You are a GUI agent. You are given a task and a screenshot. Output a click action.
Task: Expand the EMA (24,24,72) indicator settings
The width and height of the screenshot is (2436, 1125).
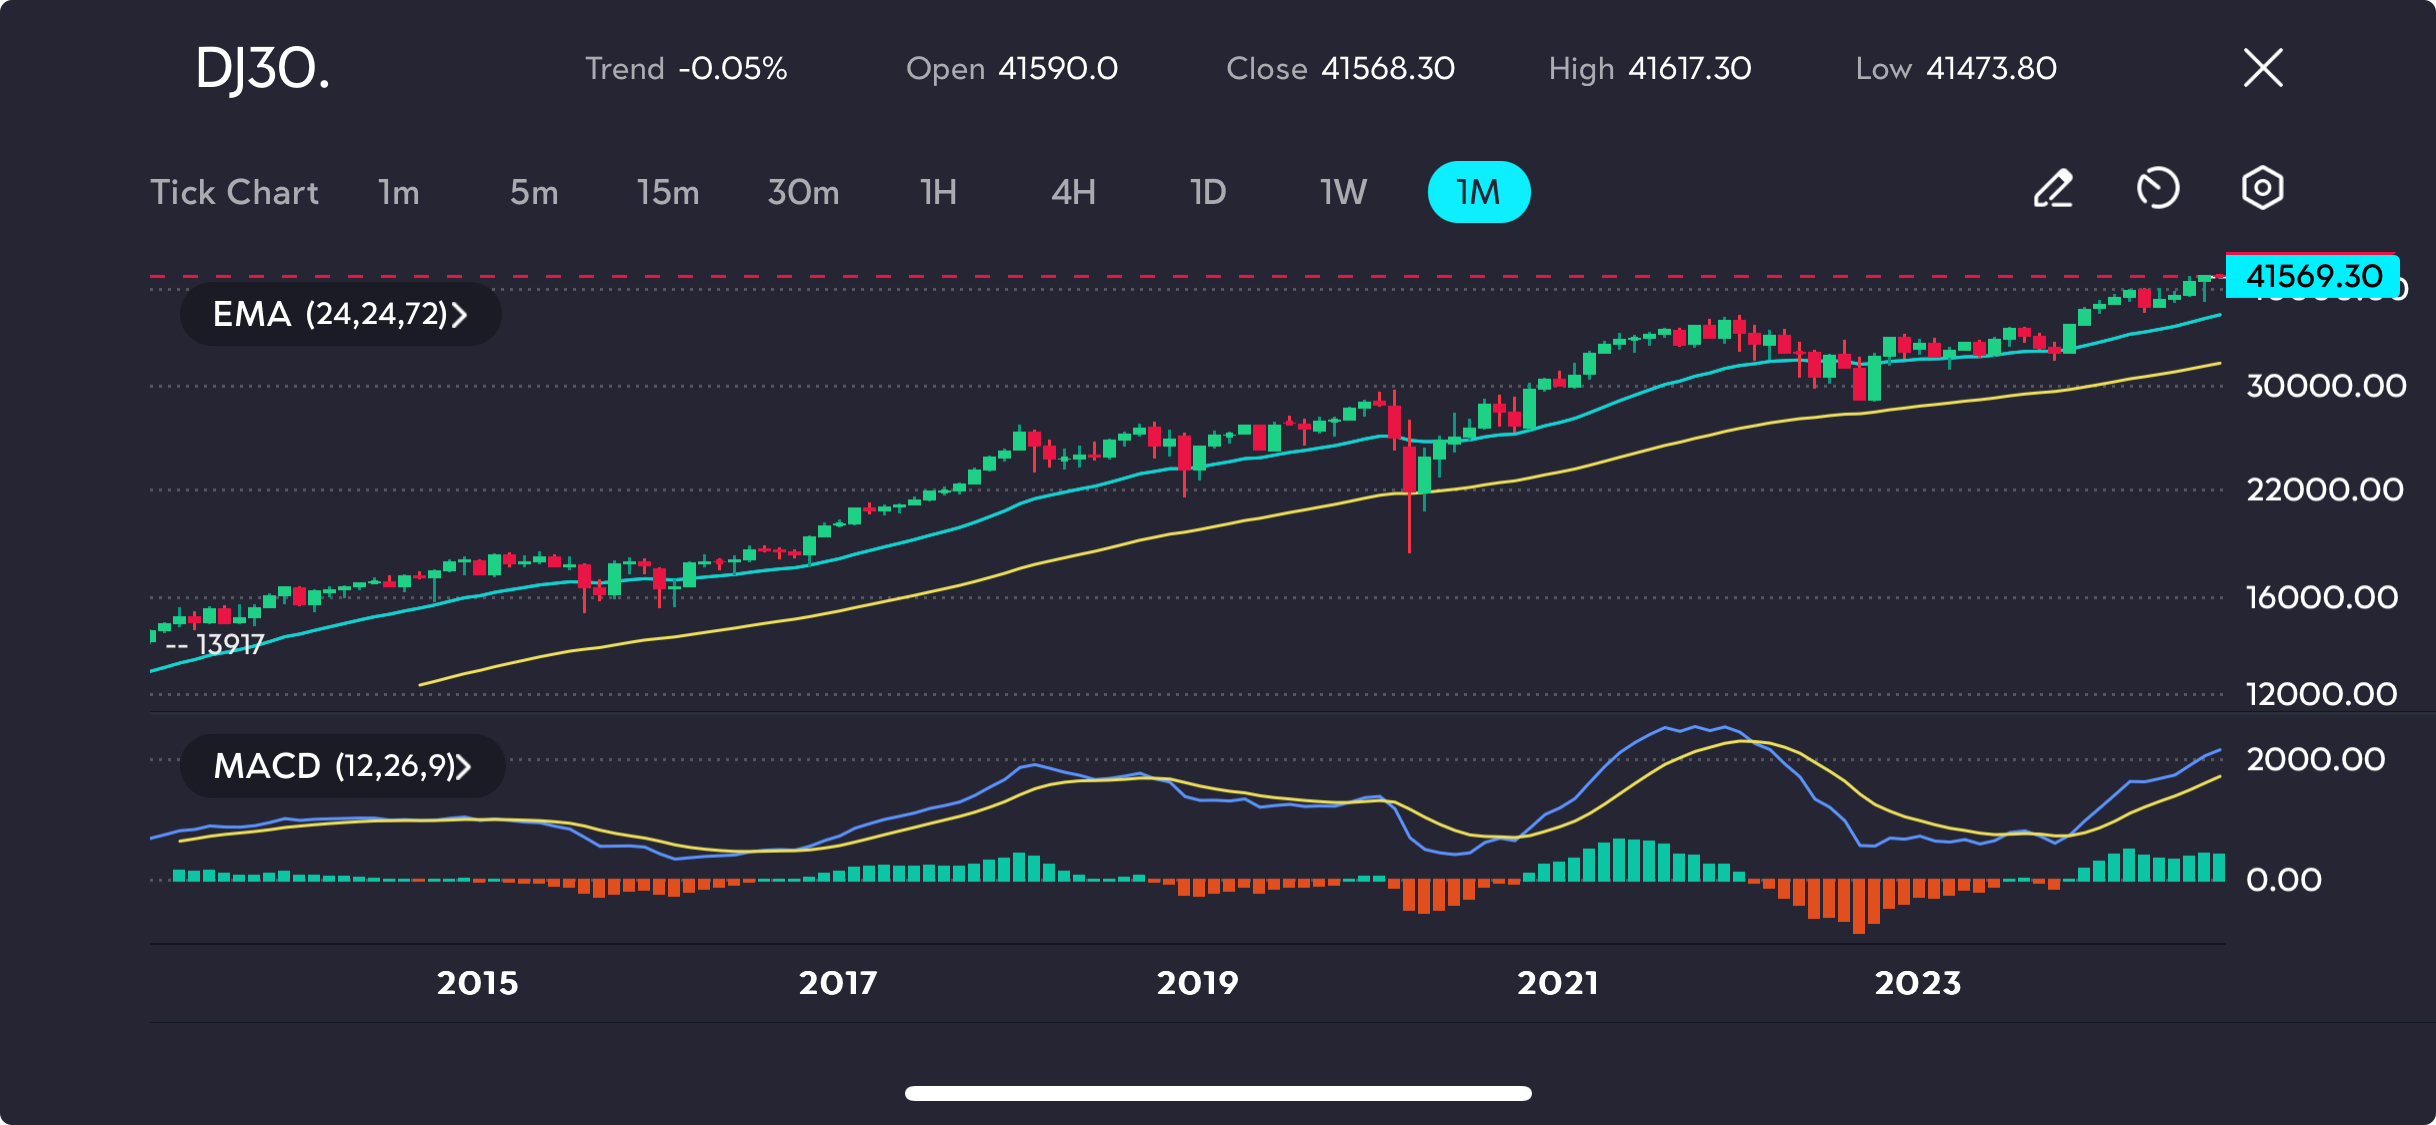340,314
